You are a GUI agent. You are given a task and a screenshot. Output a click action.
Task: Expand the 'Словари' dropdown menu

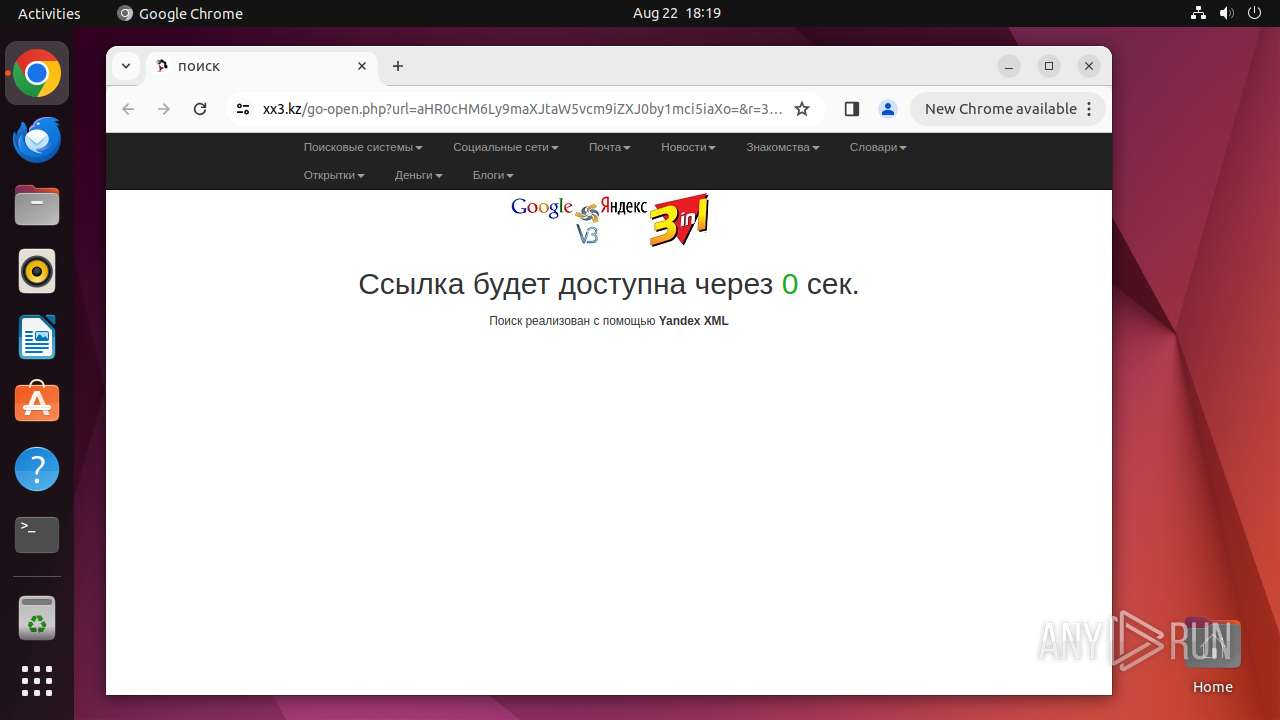pos(878,147)
